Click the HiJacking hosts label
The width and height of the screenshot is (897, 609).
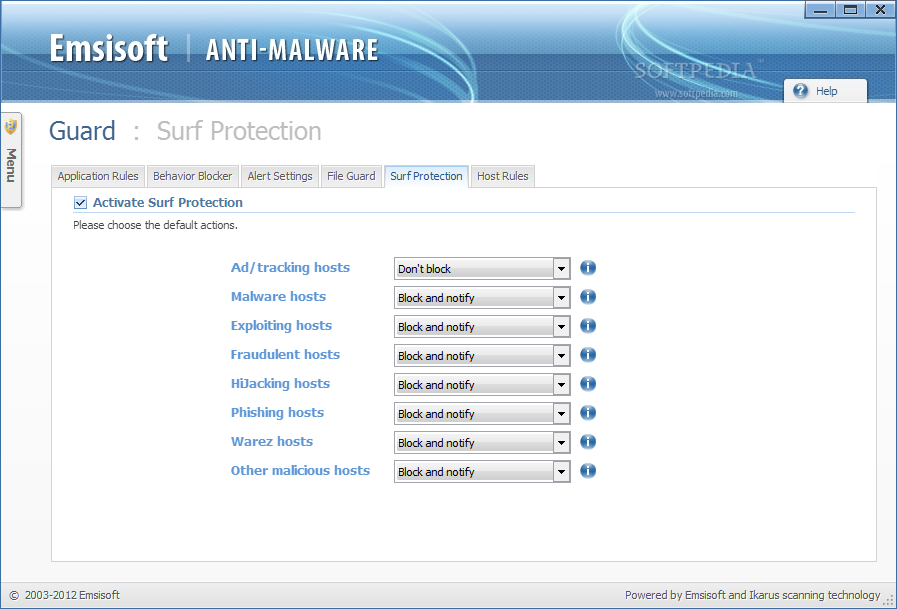tap(280, 384)
